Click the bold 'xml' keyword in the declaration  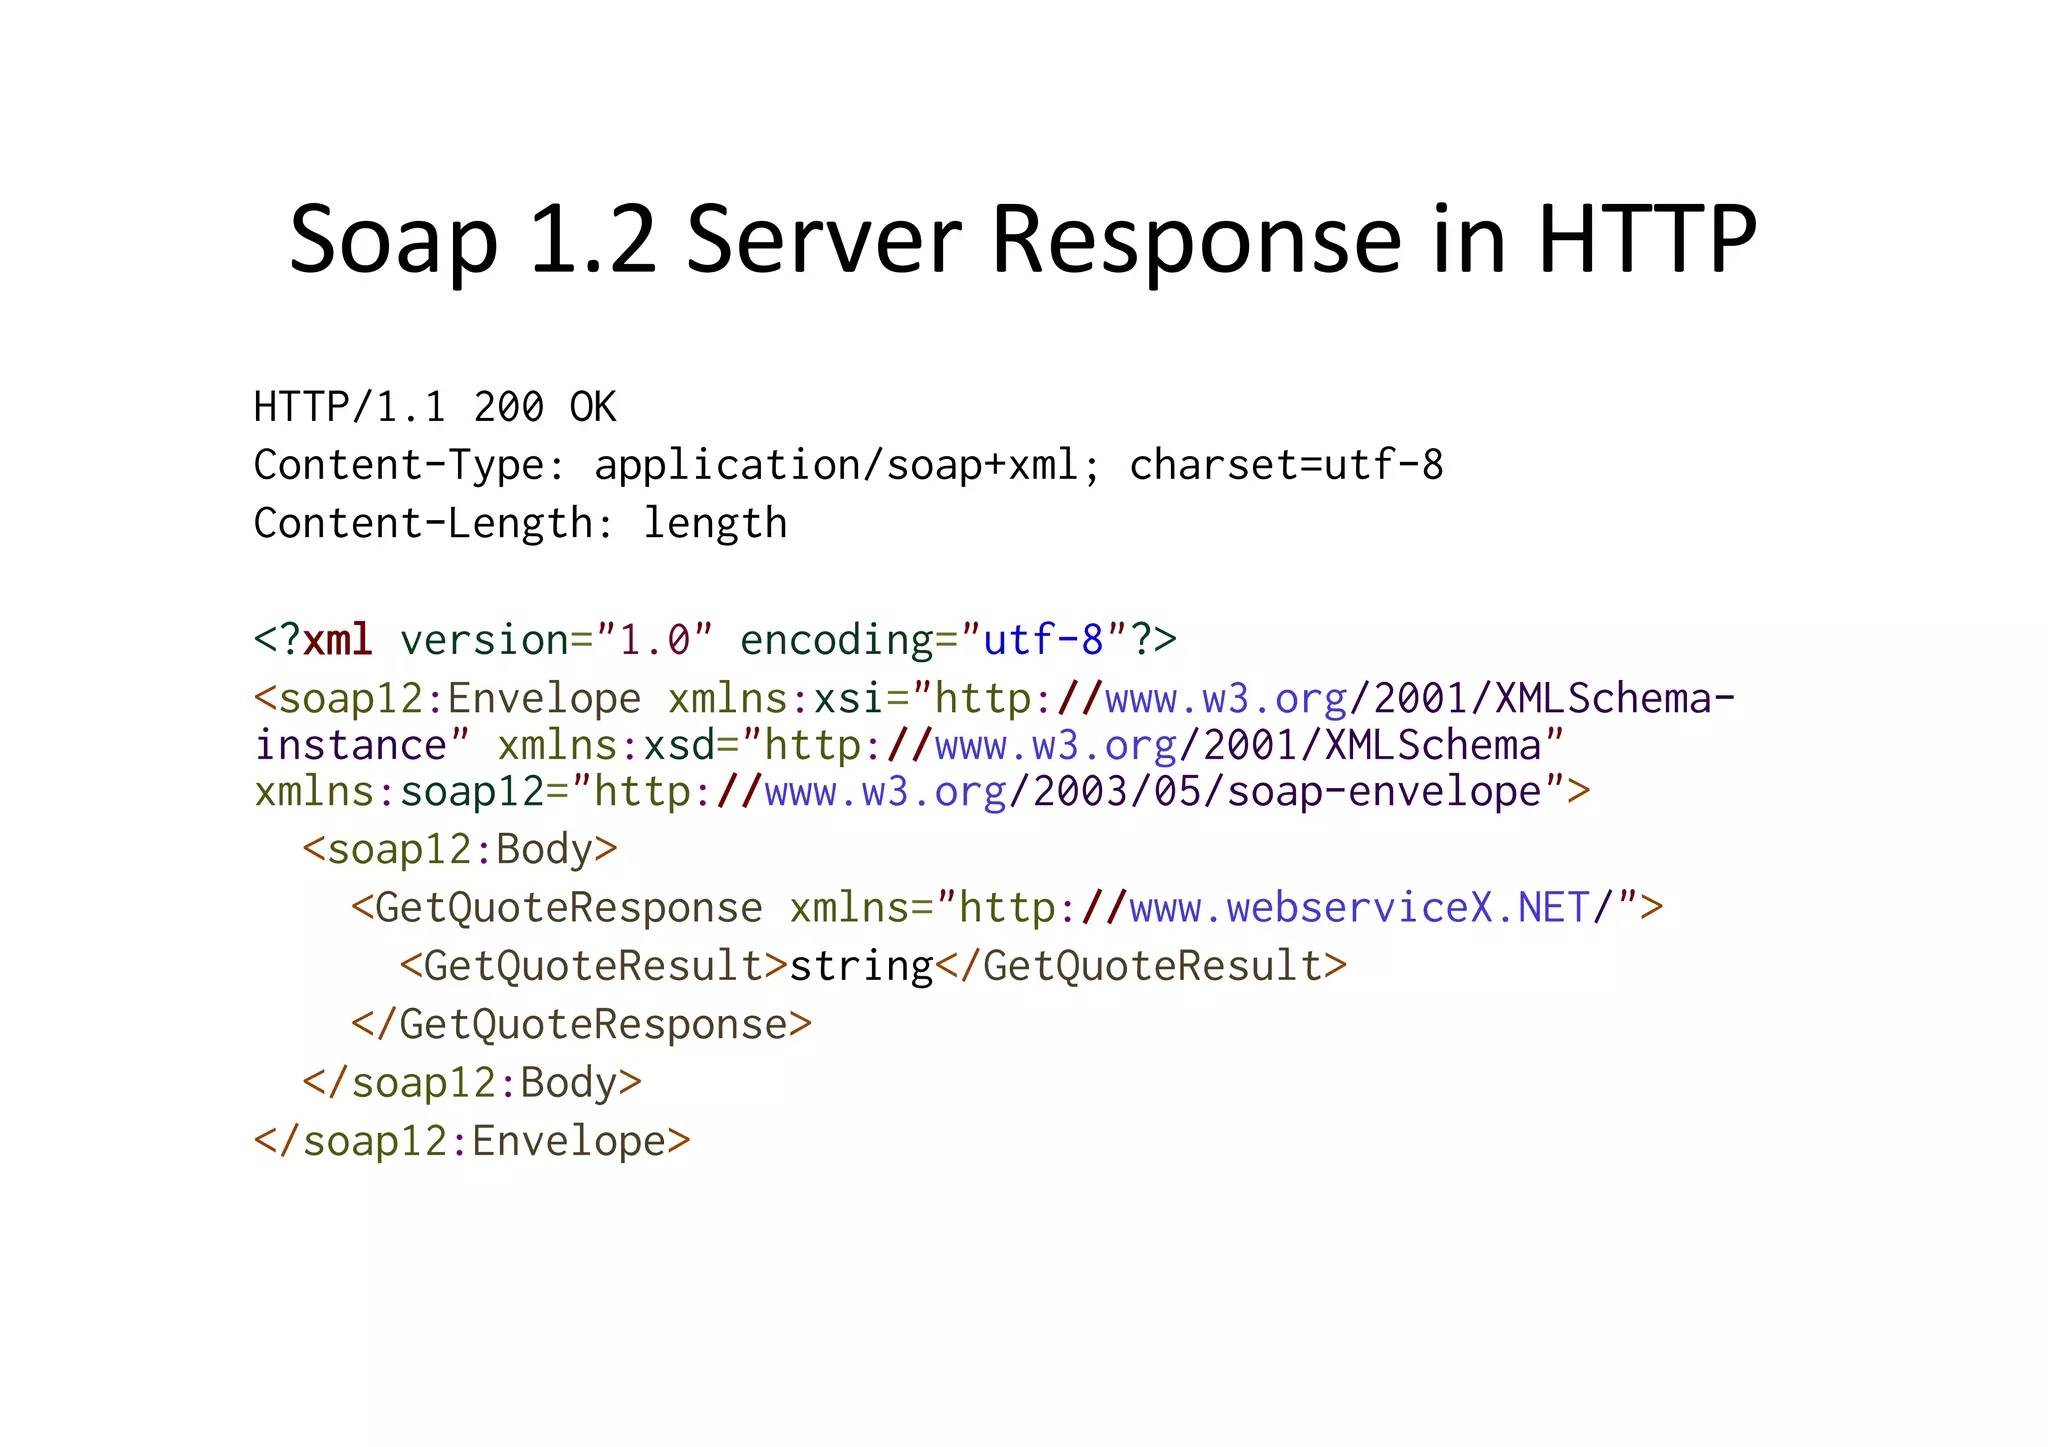pos(337,640)
